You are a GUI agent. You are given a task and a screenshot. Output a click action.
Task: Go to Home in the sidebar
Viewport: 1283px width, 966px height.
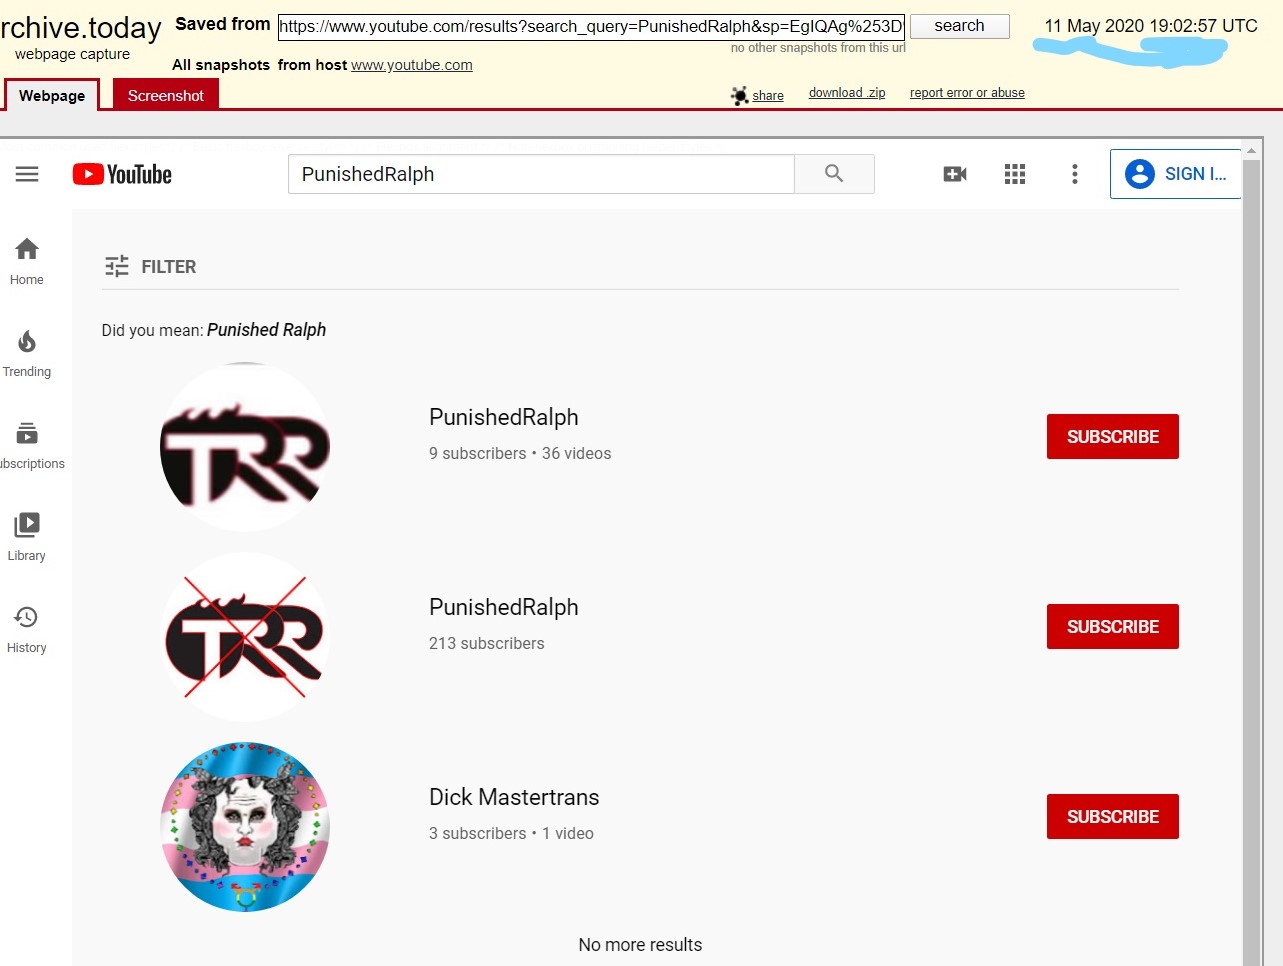coord(27,262)
